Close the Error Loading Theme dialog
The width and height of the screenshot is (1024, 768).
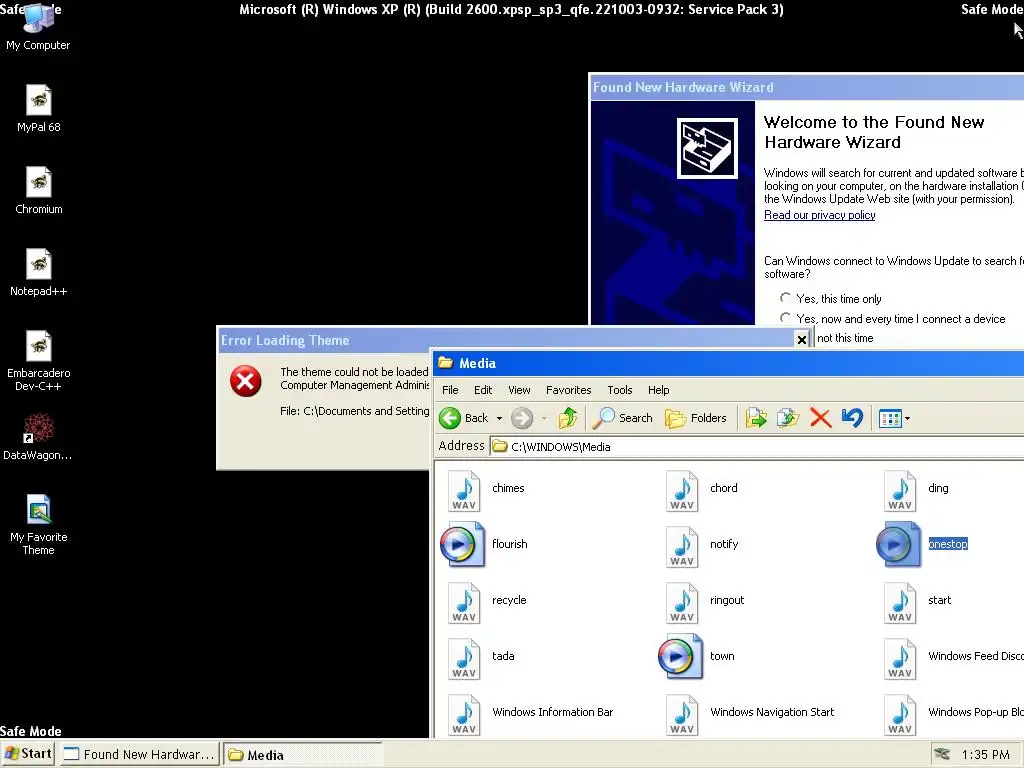[x=801, y=339]
